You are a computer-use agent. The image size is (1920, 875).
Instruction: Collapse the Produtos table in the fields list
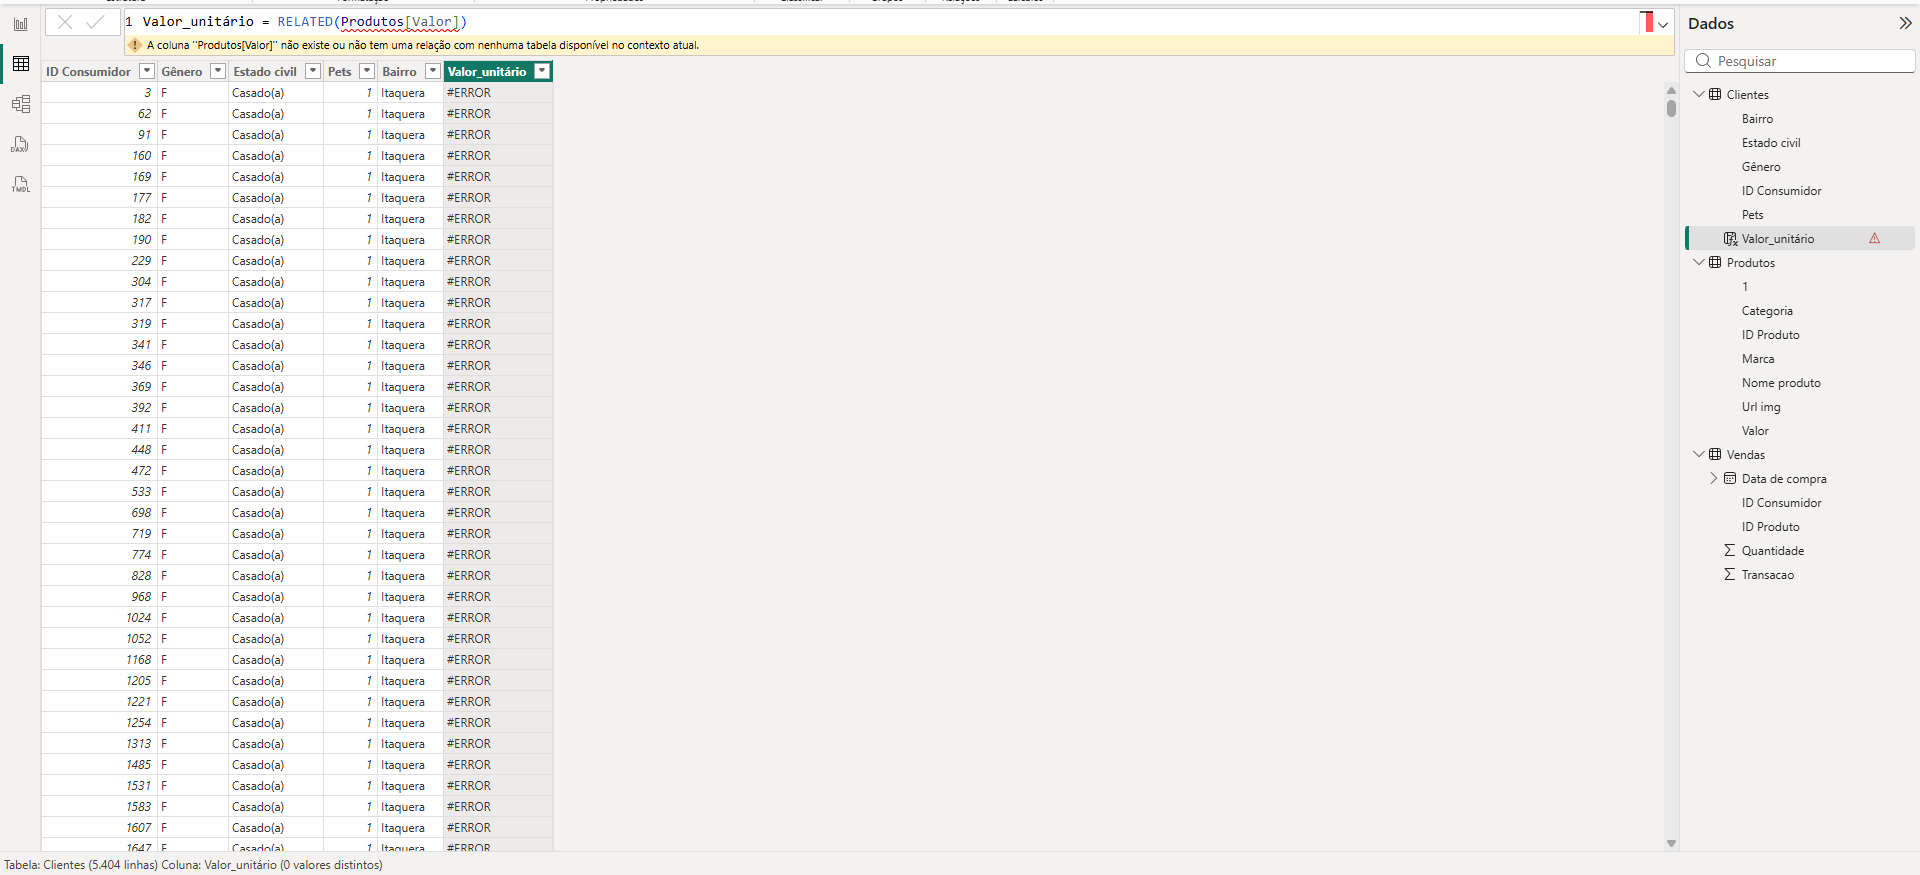click(x=1698, y=262)
